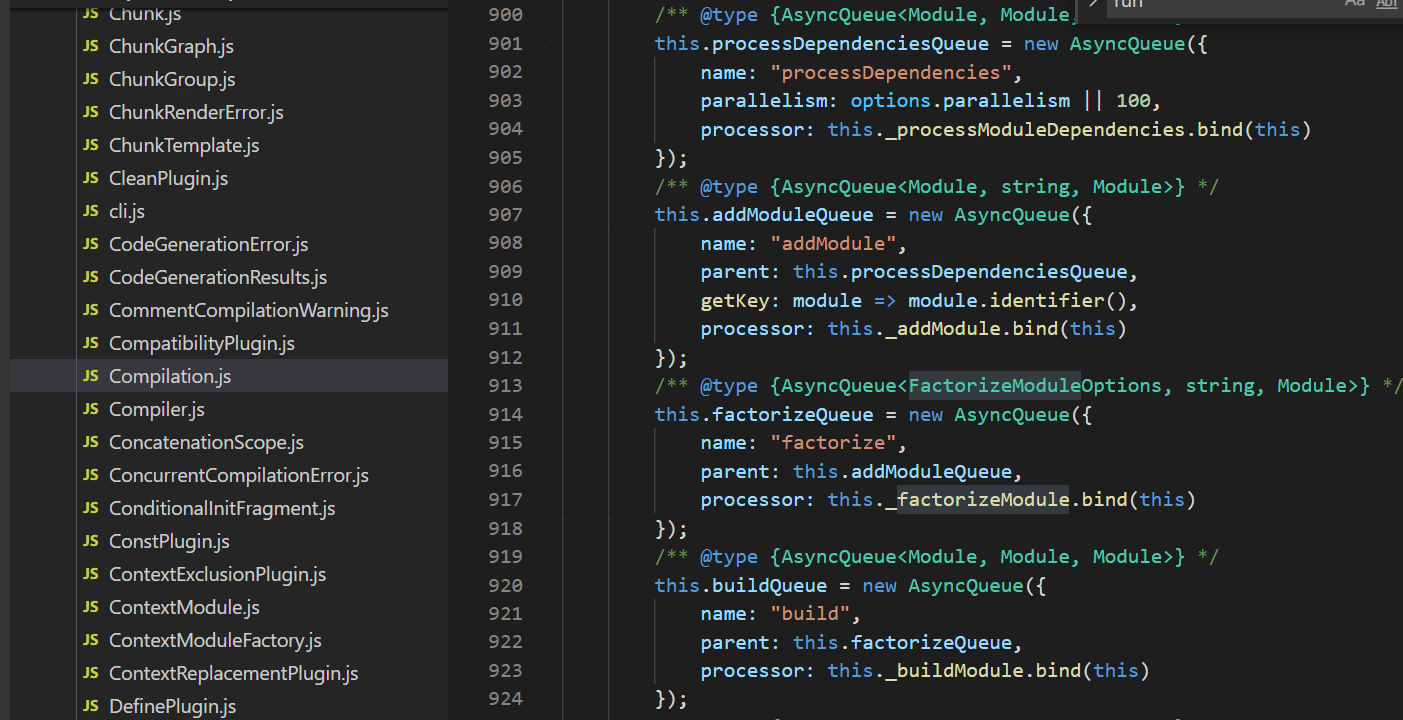Open ChunkGroup.js from the file explorer
This screenshot has width=1403, height=720.
[x=172, y=79]
